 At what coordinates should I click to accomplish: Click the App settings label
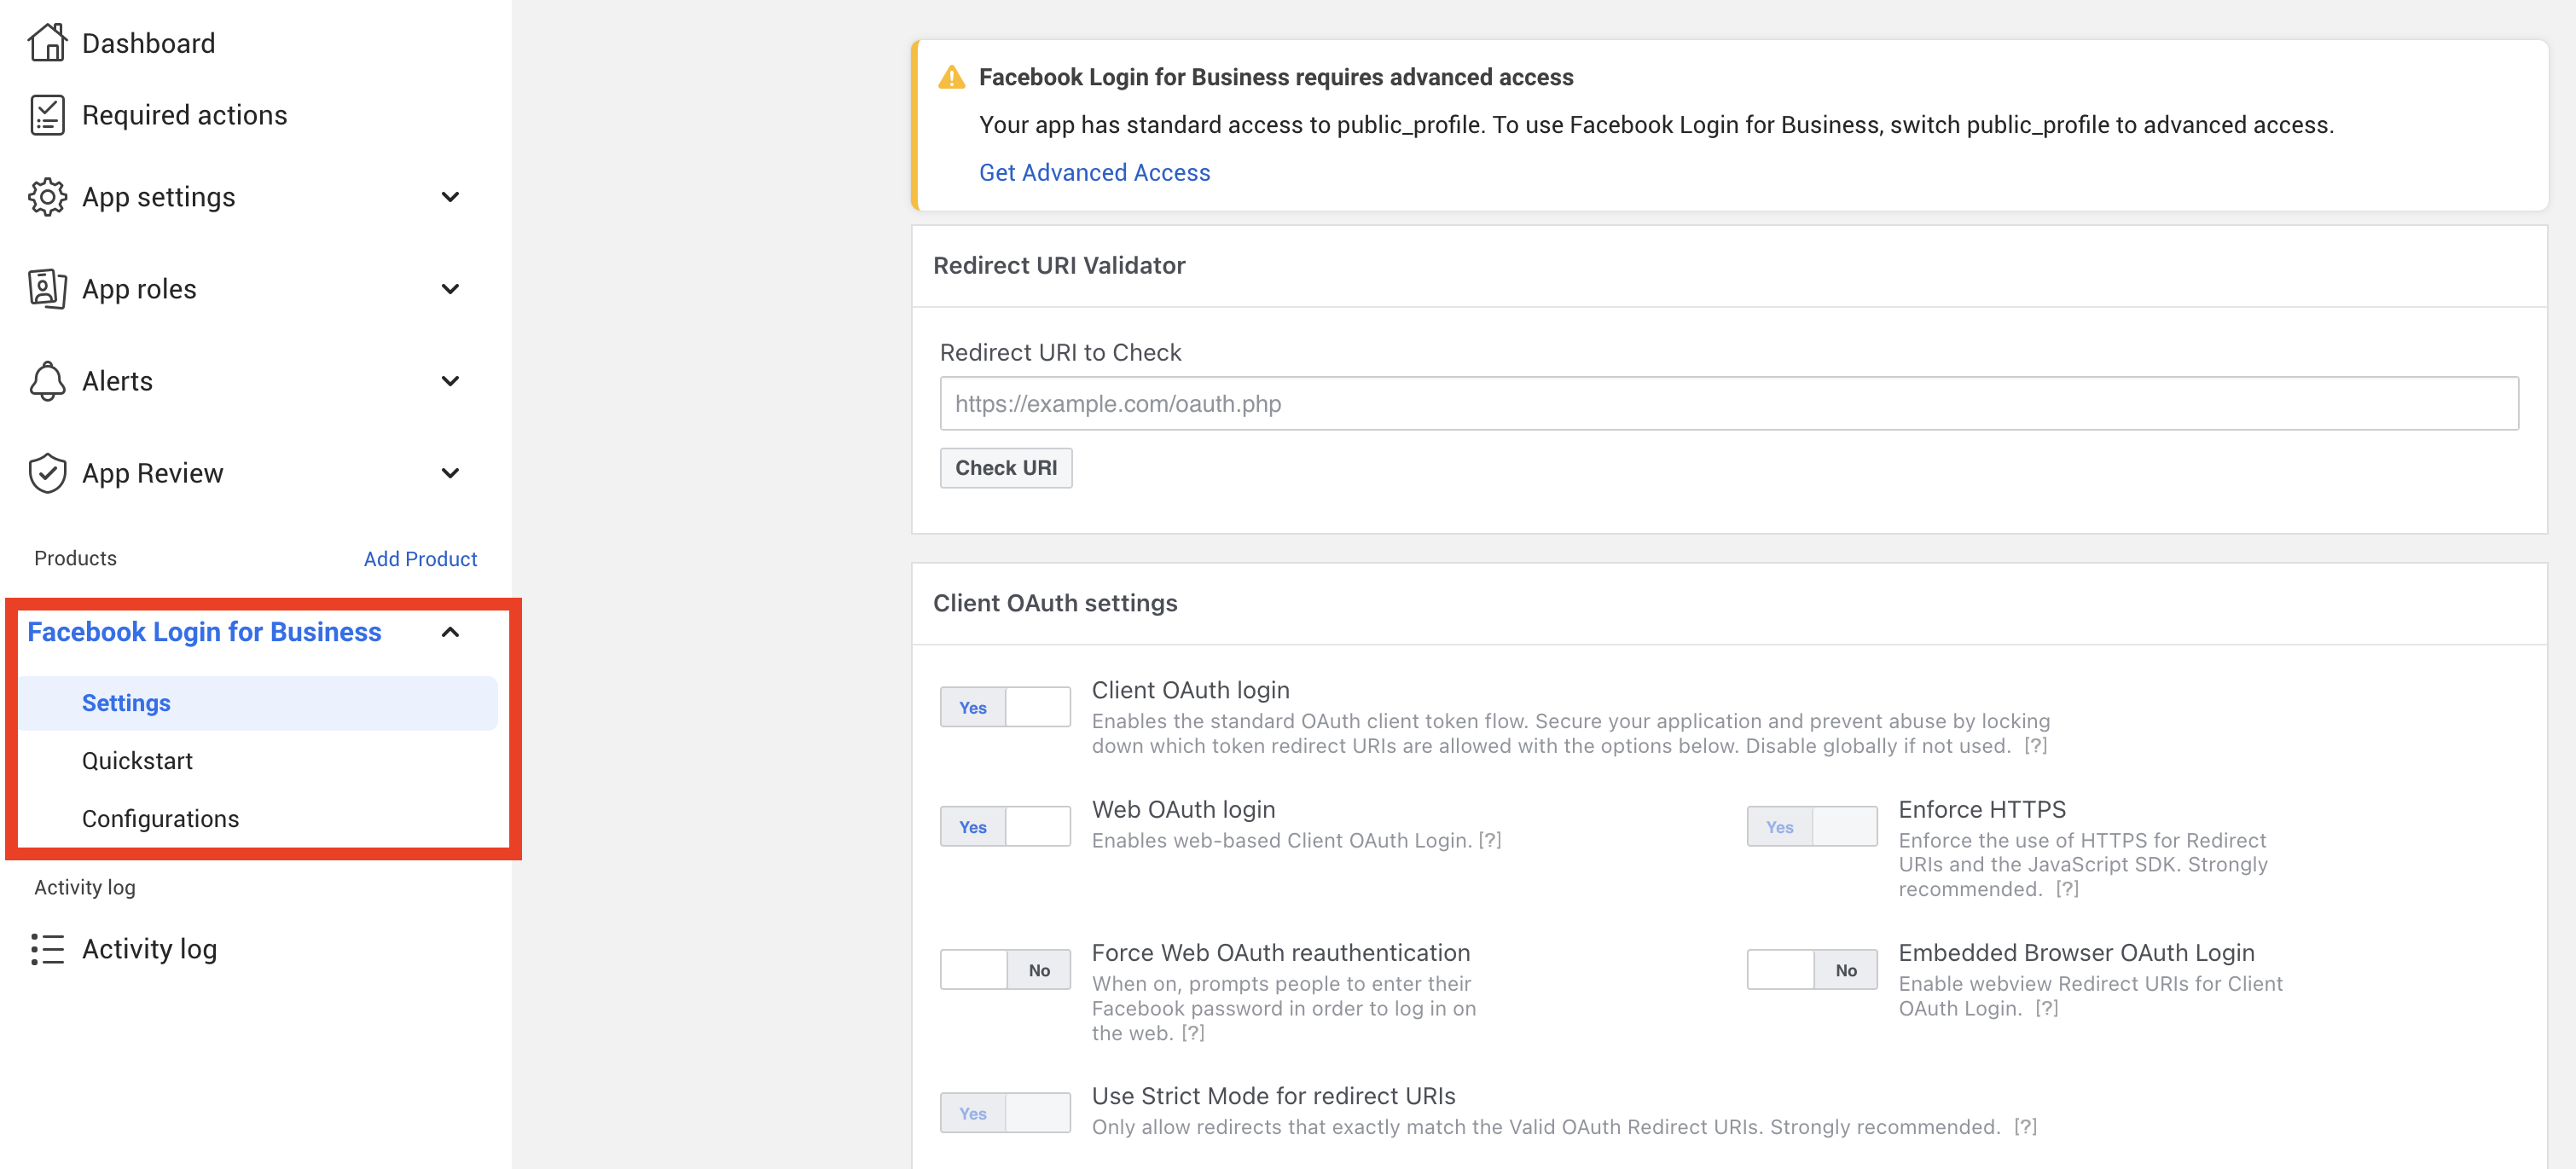pos(158,197)
